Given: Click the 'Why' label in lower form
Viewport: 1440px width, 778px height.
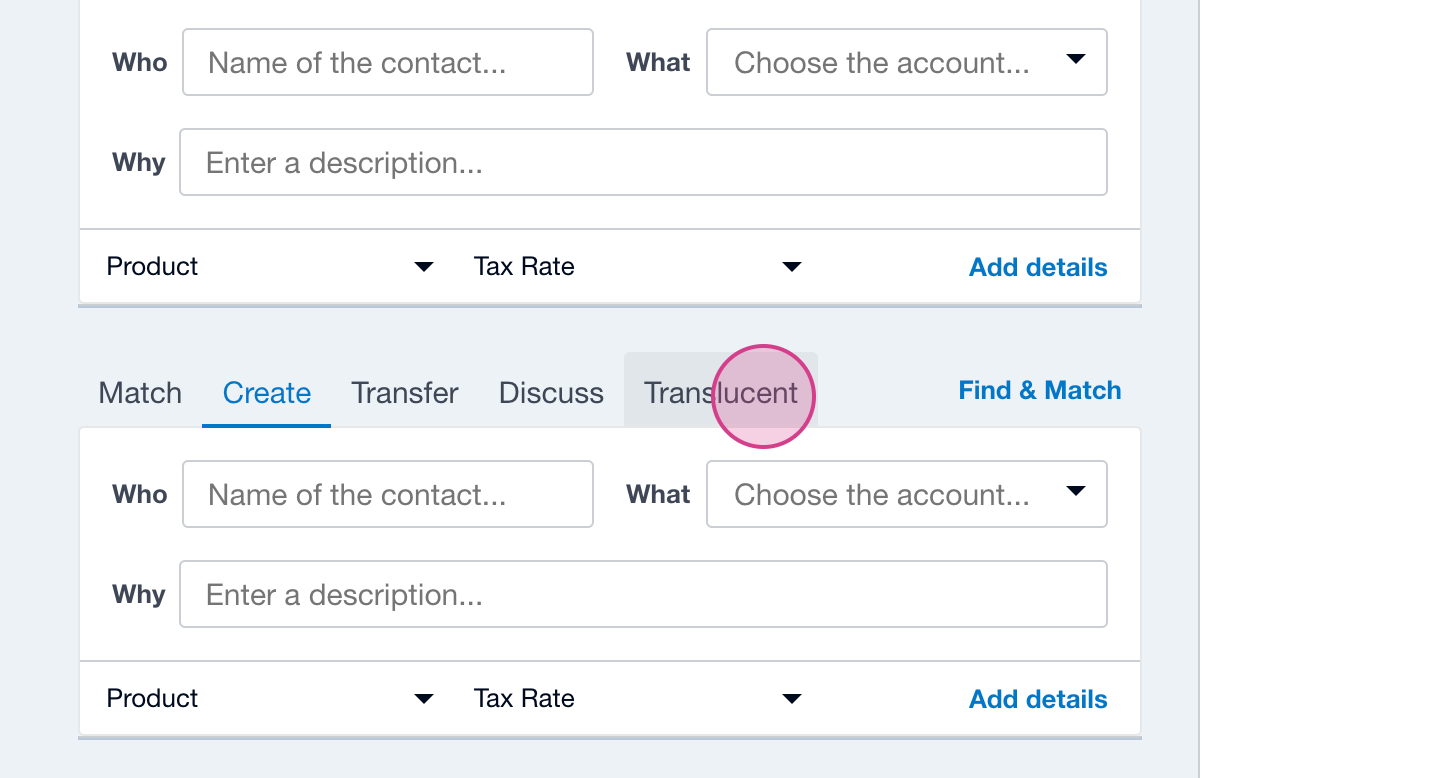Looking at the screenshot, I should [x=139, y=595].
